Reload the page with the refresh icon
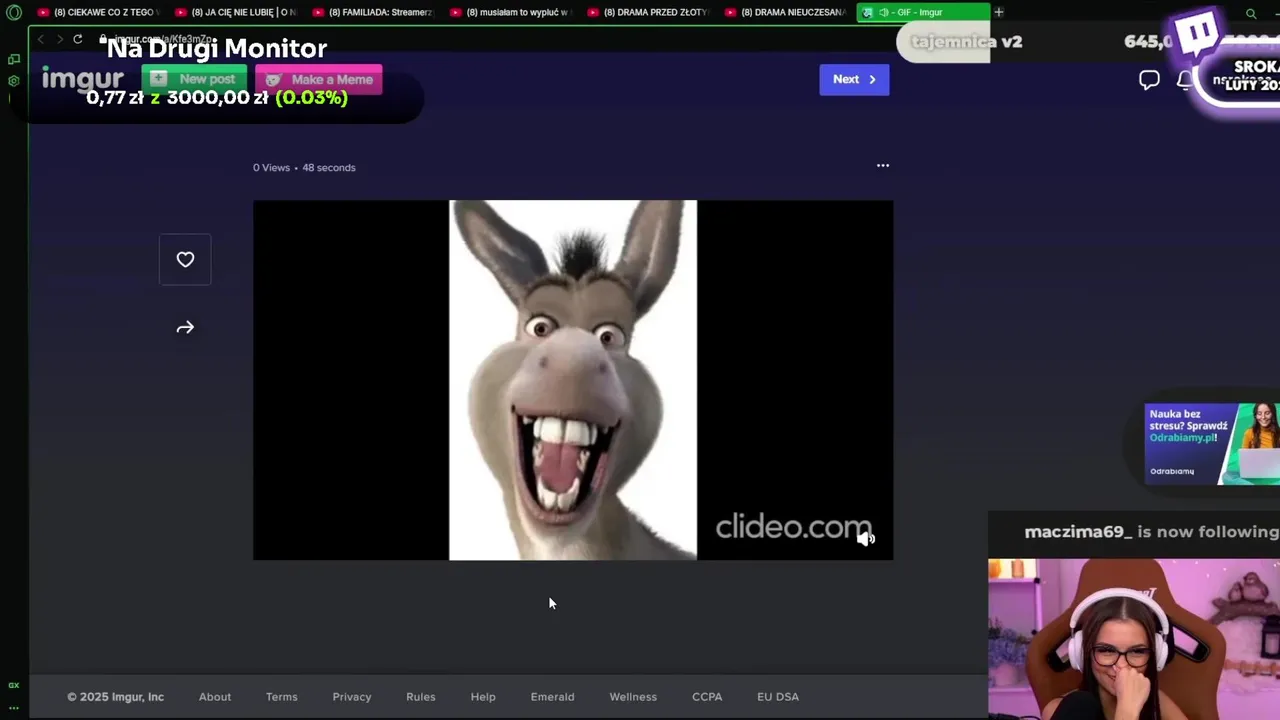This screenshot has height=720, width=1280. pyautogui.click(x=77, y=39)
